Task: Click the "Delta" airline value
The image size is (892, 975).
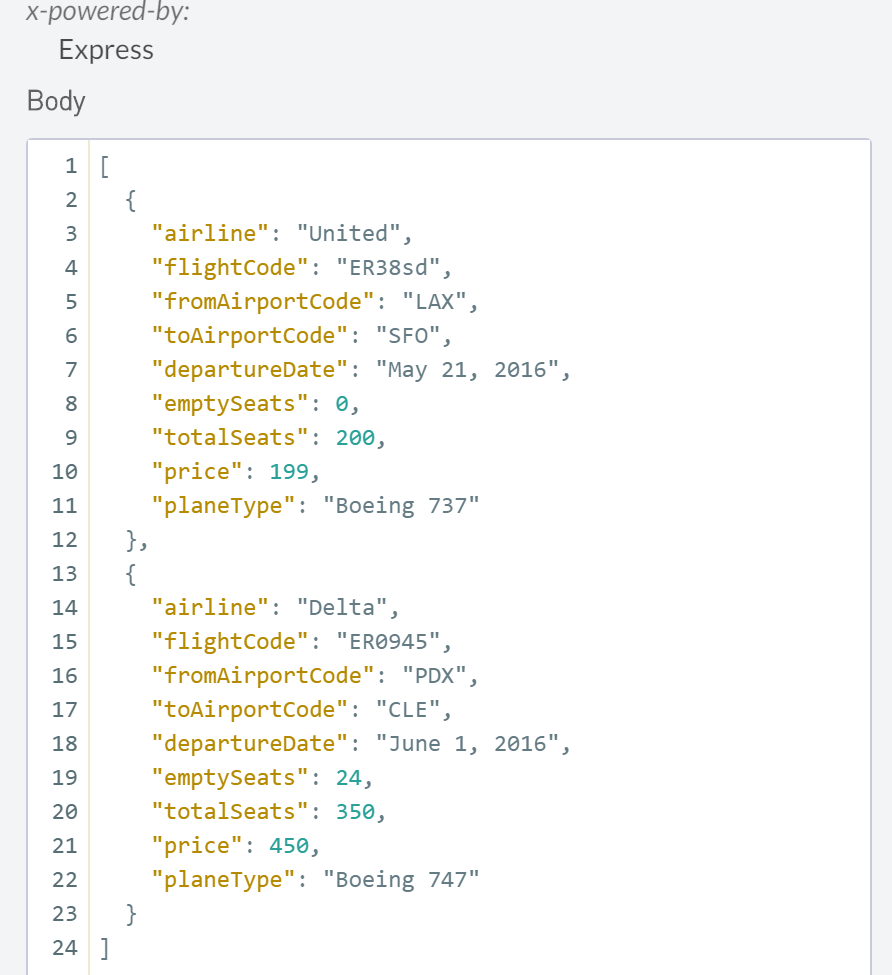Action: (342, 607)
